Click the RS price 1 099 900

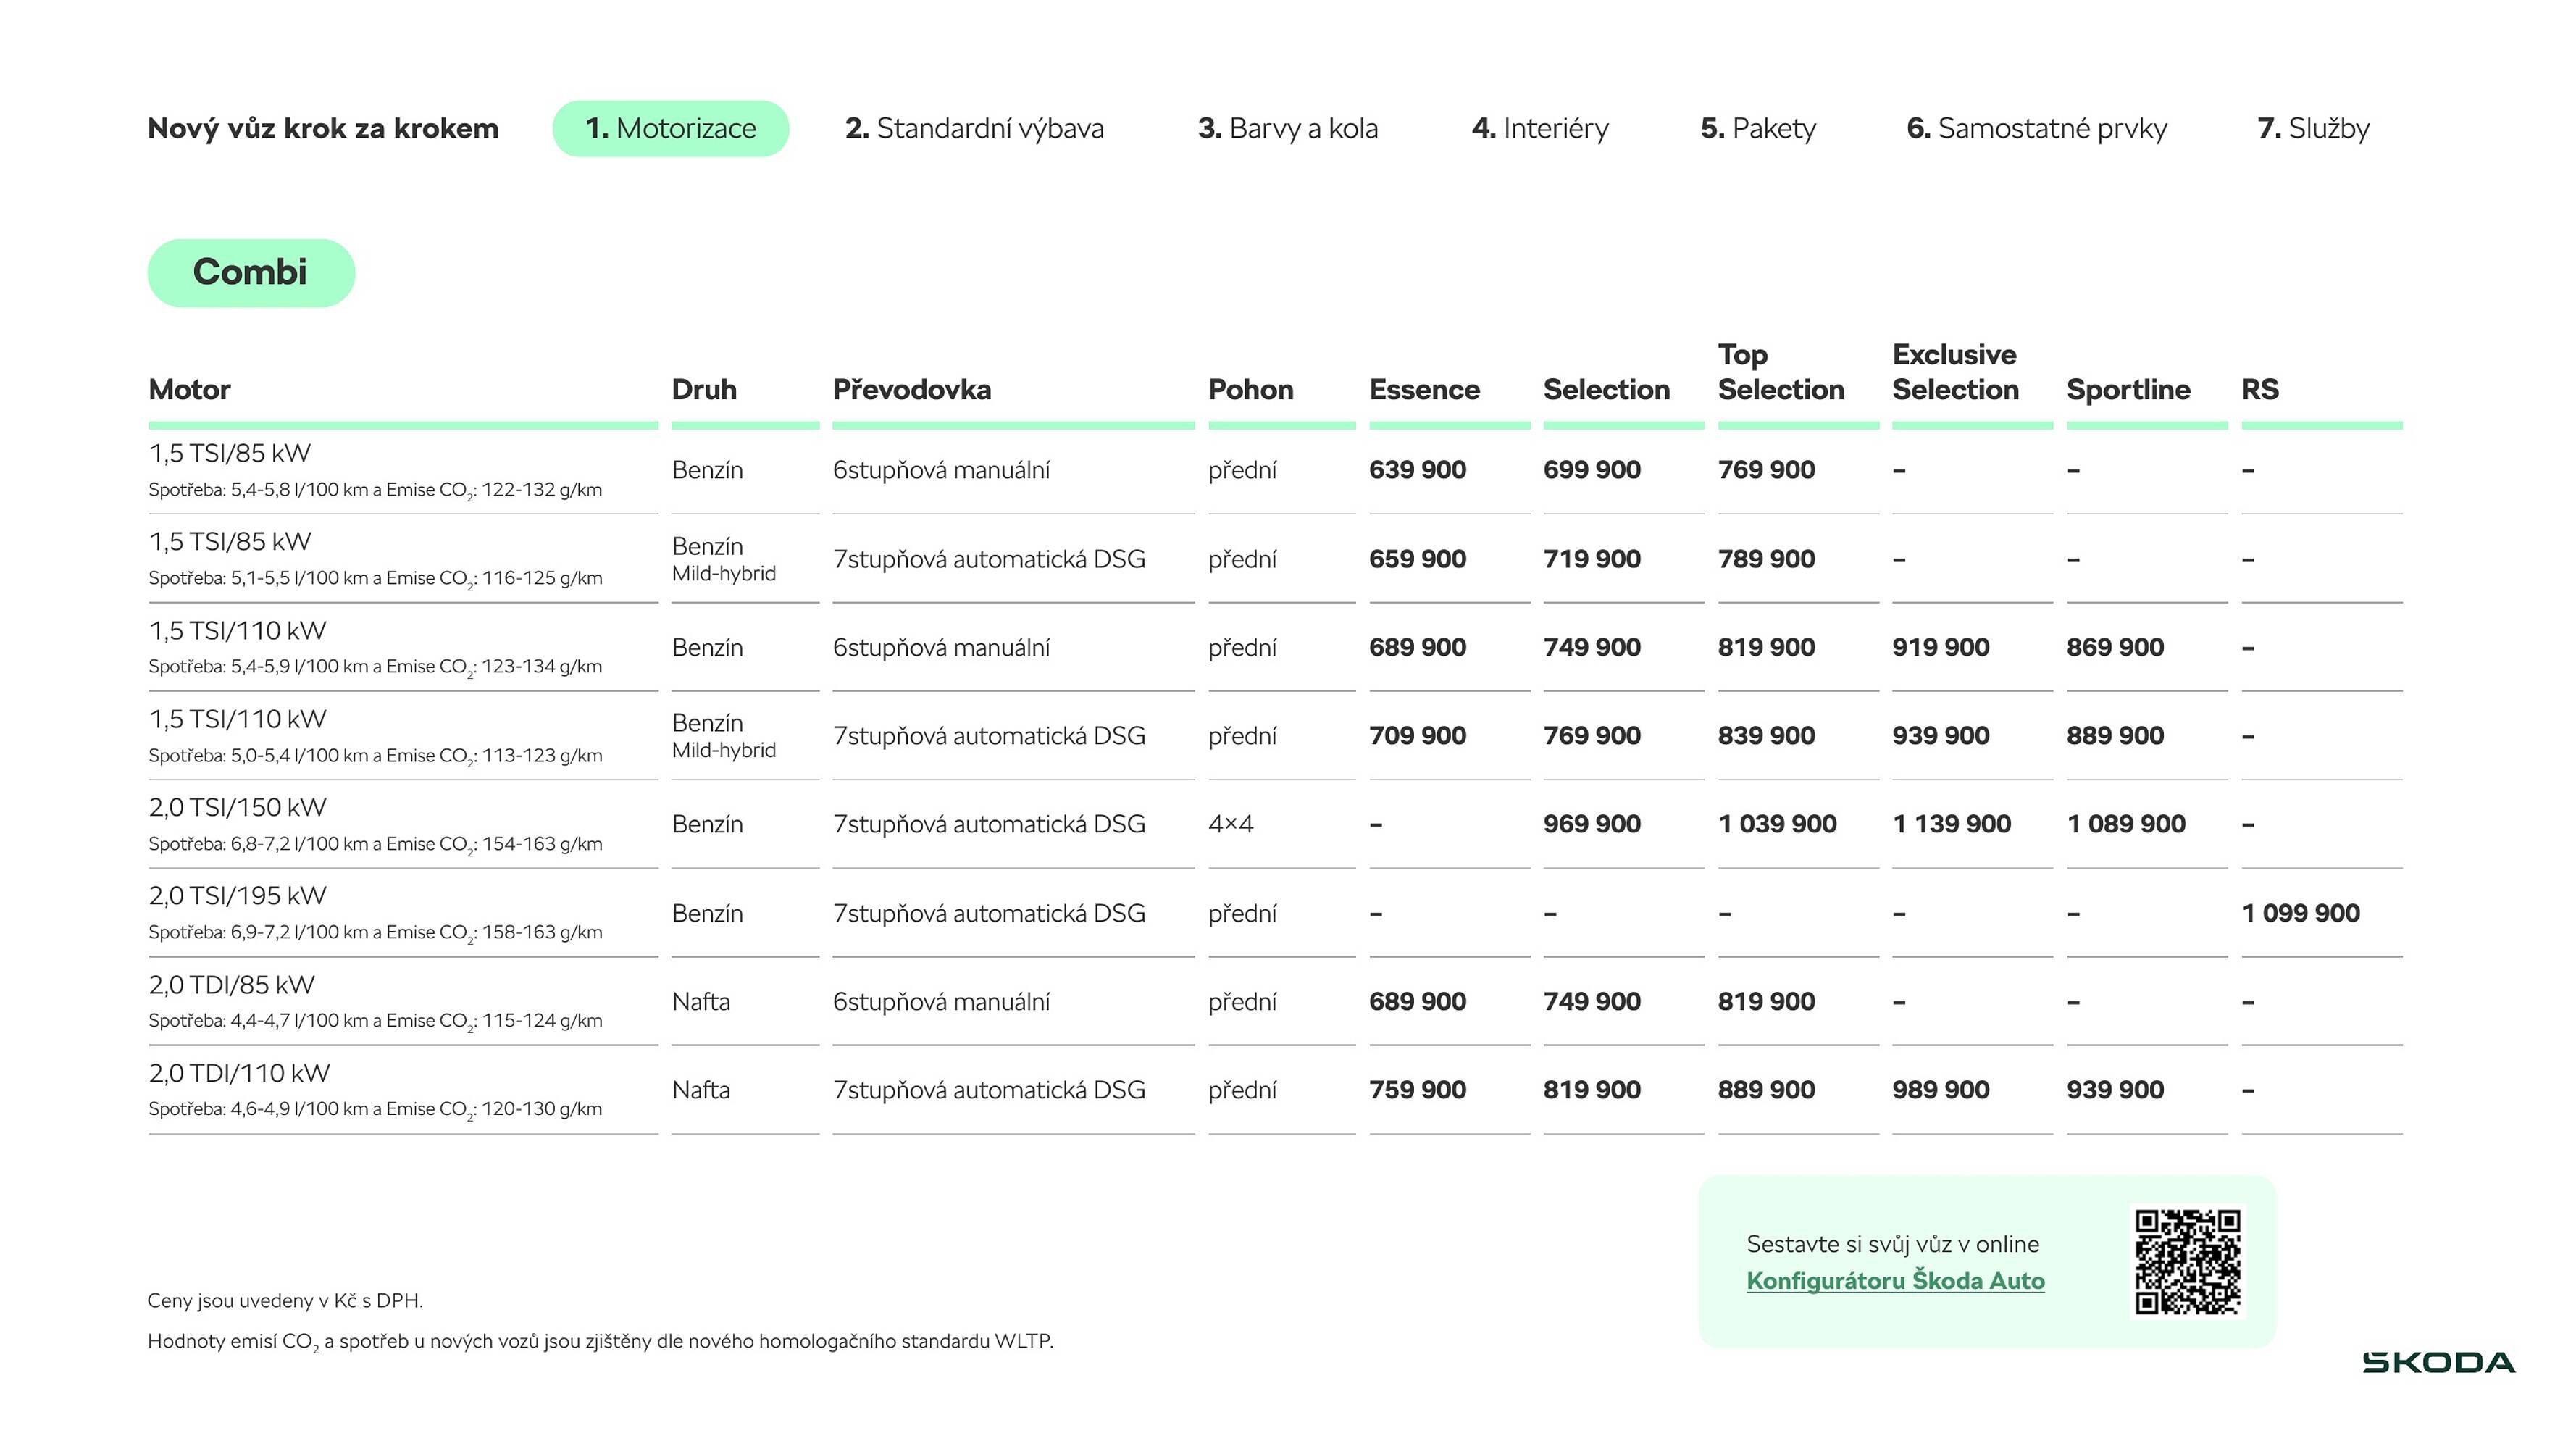click(x=2300, y=913)
